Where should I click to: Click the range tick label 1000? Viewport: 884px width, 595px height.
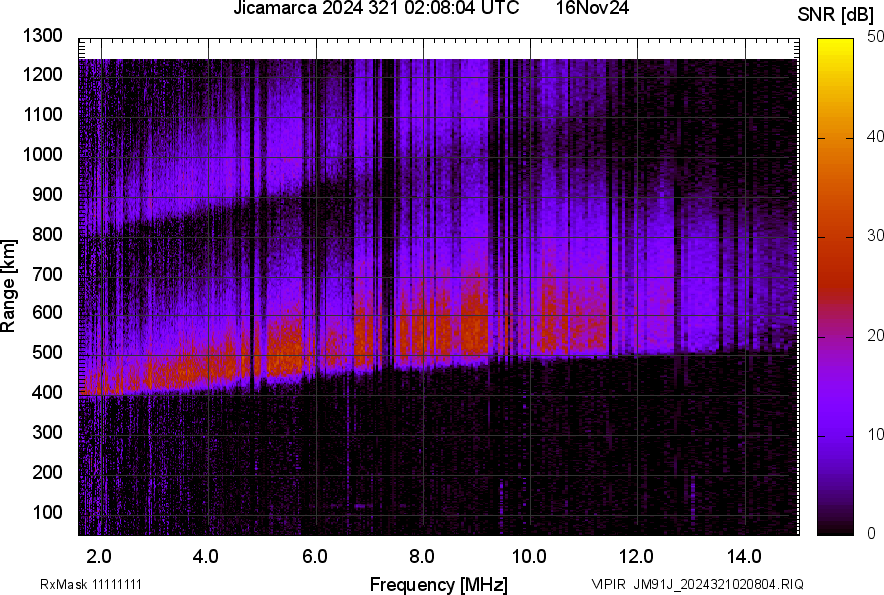42,155
